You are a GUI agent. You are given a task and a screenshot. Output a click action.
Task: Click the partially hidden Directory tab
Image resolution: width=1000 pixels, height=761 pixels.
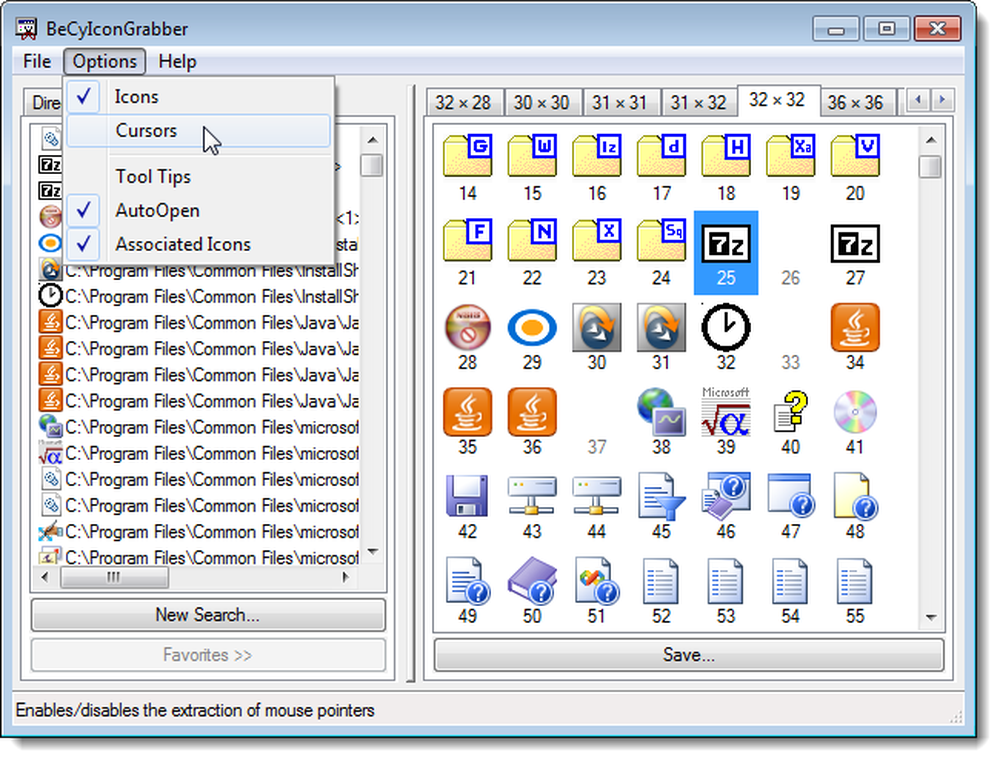tap(45, 103)
